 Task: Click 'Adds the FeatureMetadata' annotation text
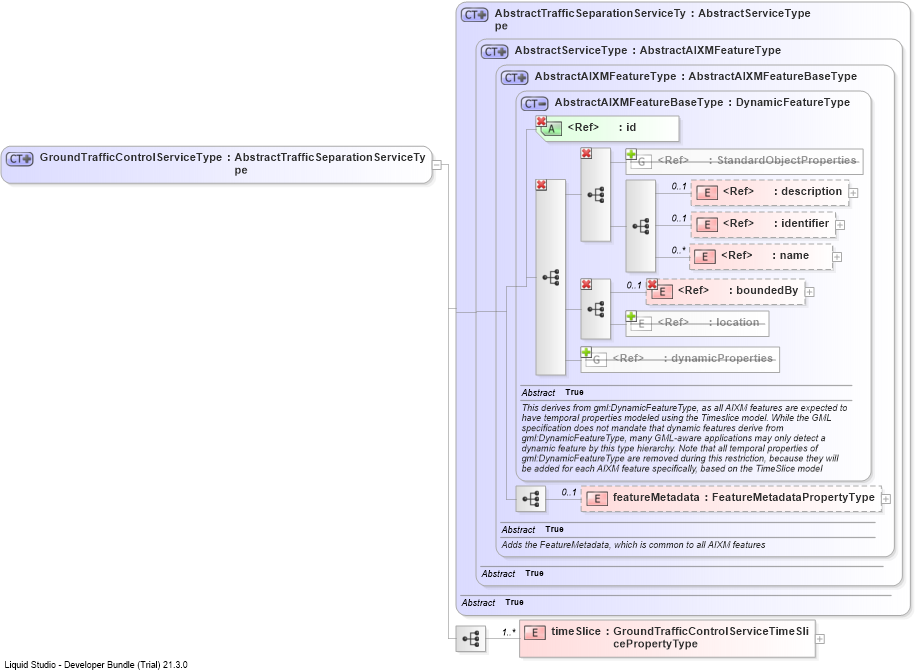(633, 545)
